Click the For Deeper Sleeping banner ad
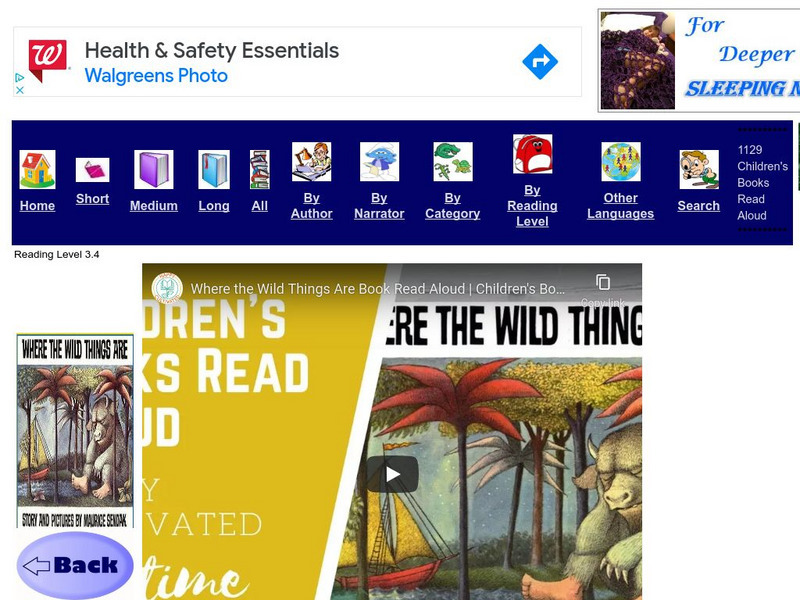 tap(699, 61)
